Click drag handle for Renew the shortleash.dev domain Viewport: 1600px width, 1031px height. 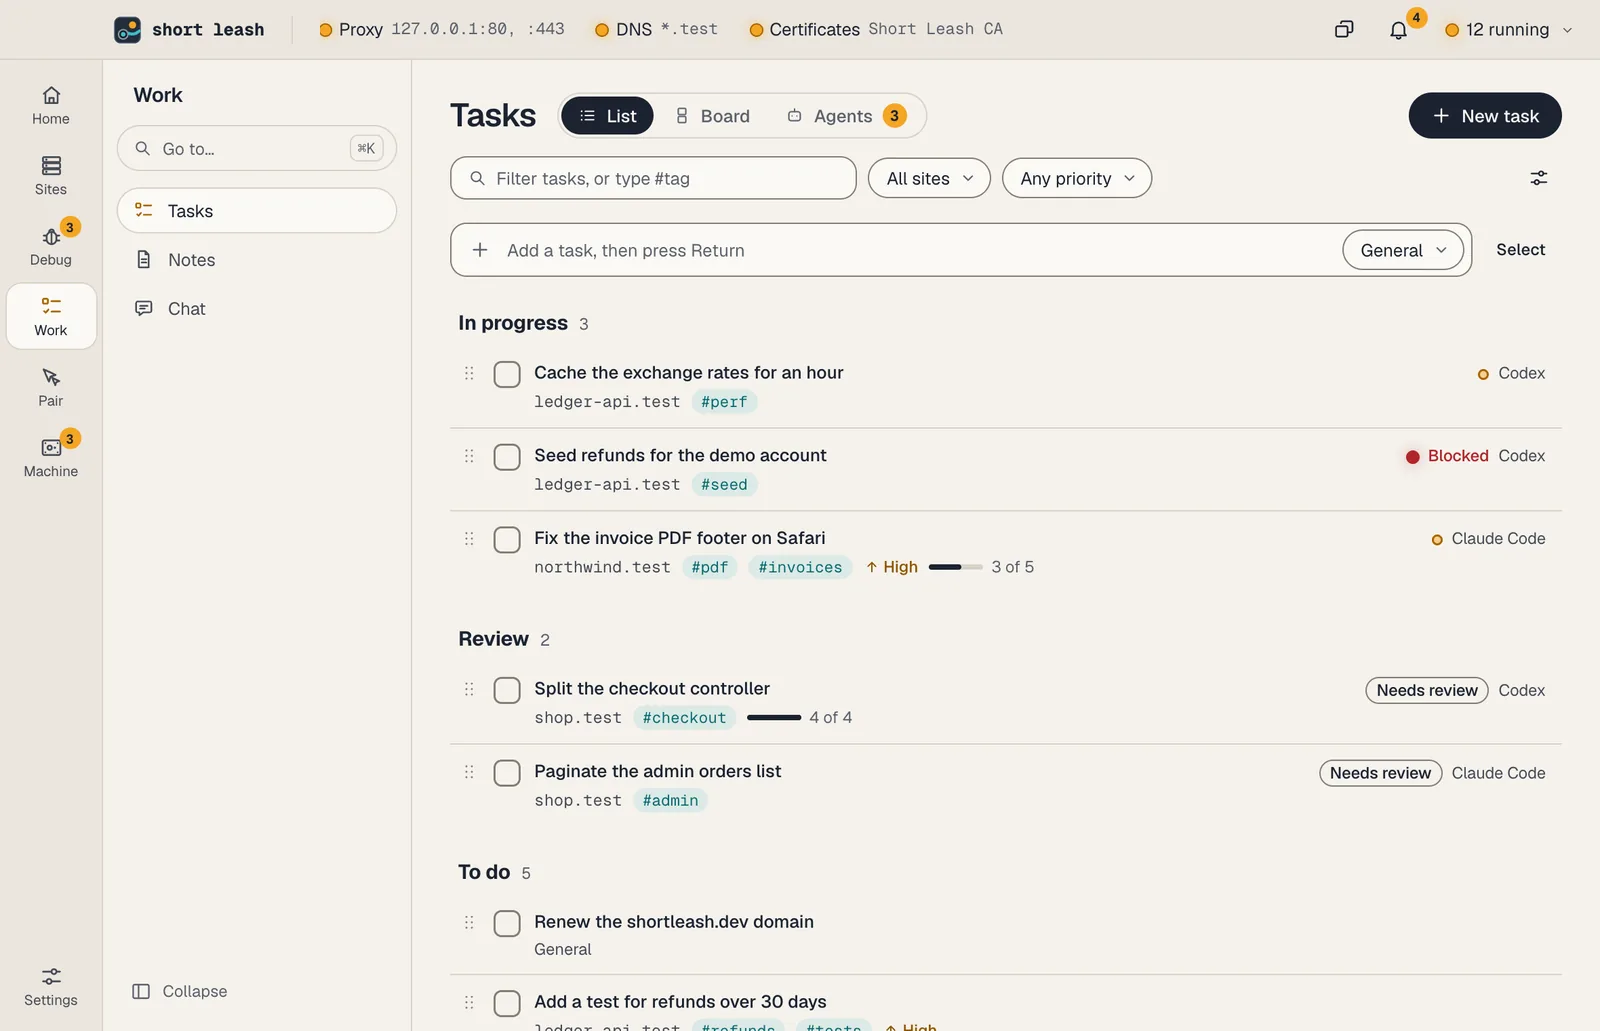(469, 922)
